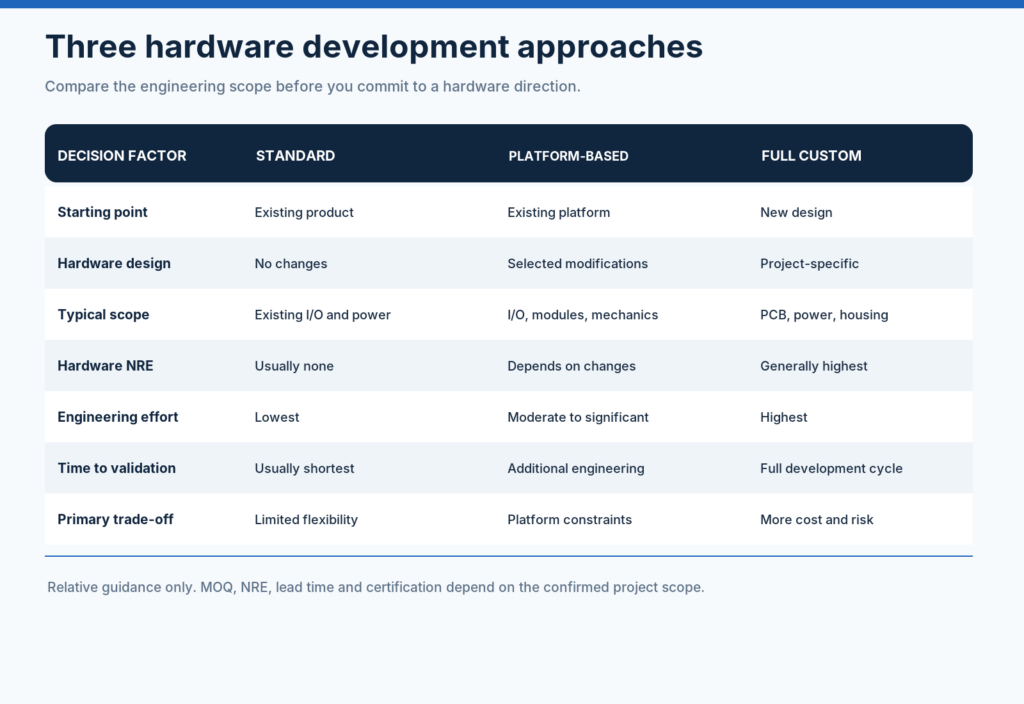Select the 'Lowest' cell
Viewport: 1024px width, 704px height.
[x=277, y=417]
